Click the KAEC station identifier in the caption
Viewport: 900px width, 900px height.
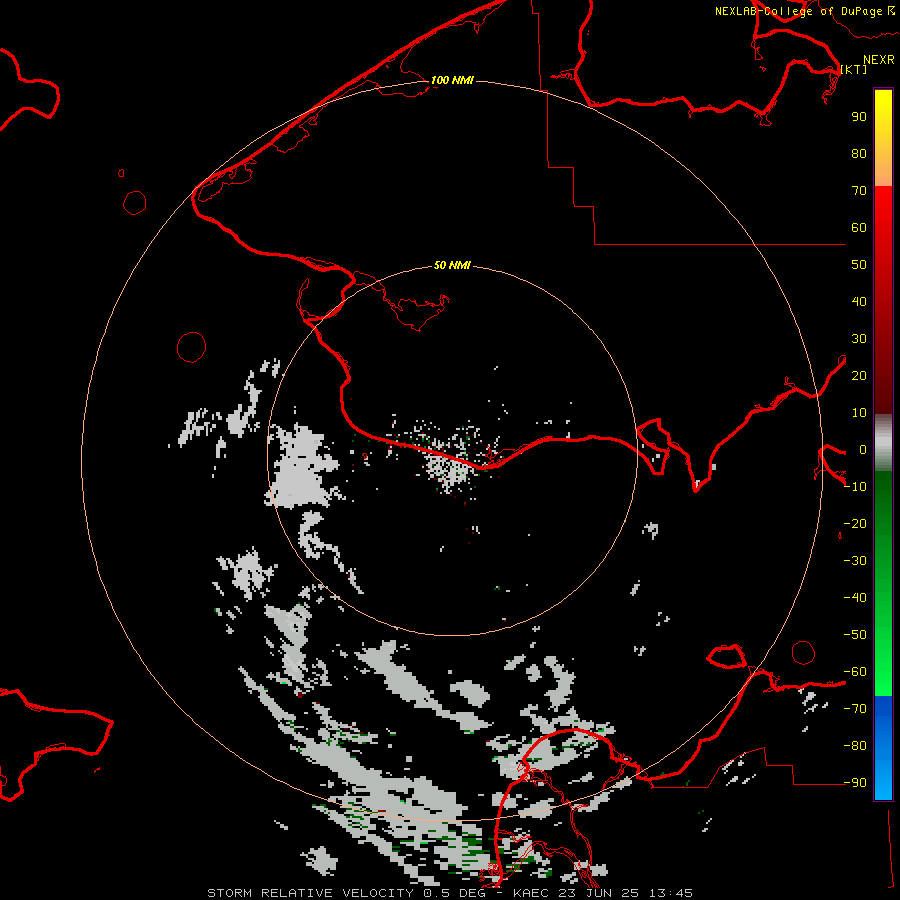pos(531,893)
